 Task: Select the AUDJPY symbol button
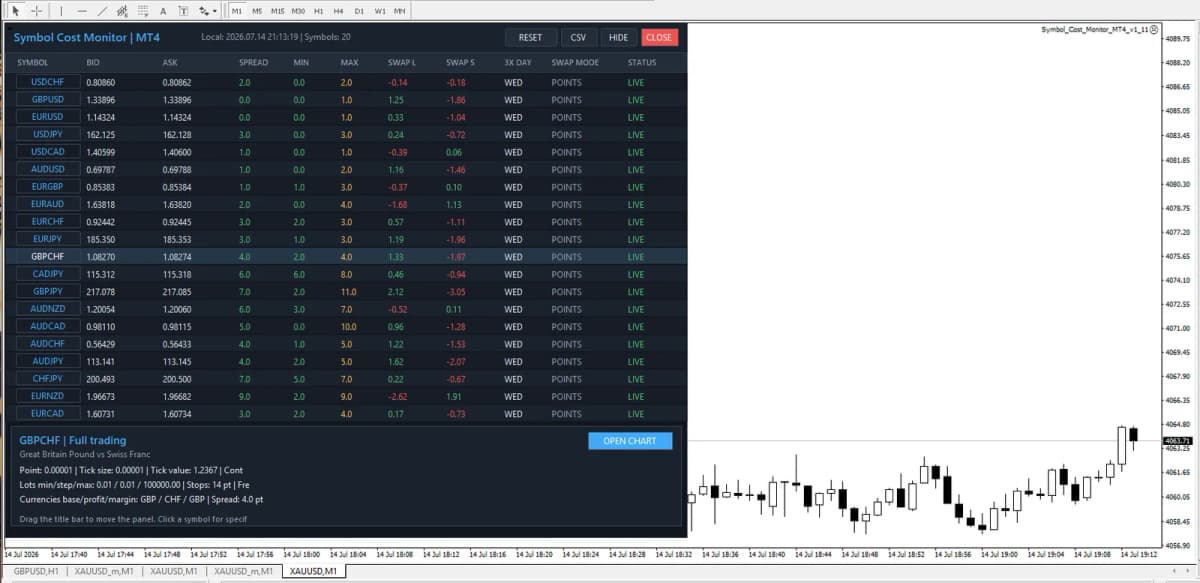tap(47, 361)
